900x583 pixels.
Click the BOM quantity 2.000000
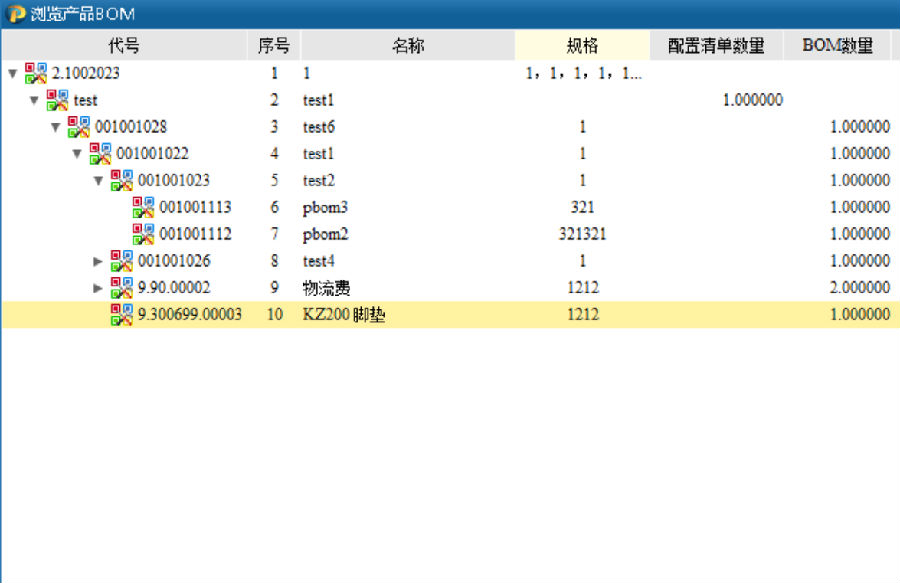point(860,287)
